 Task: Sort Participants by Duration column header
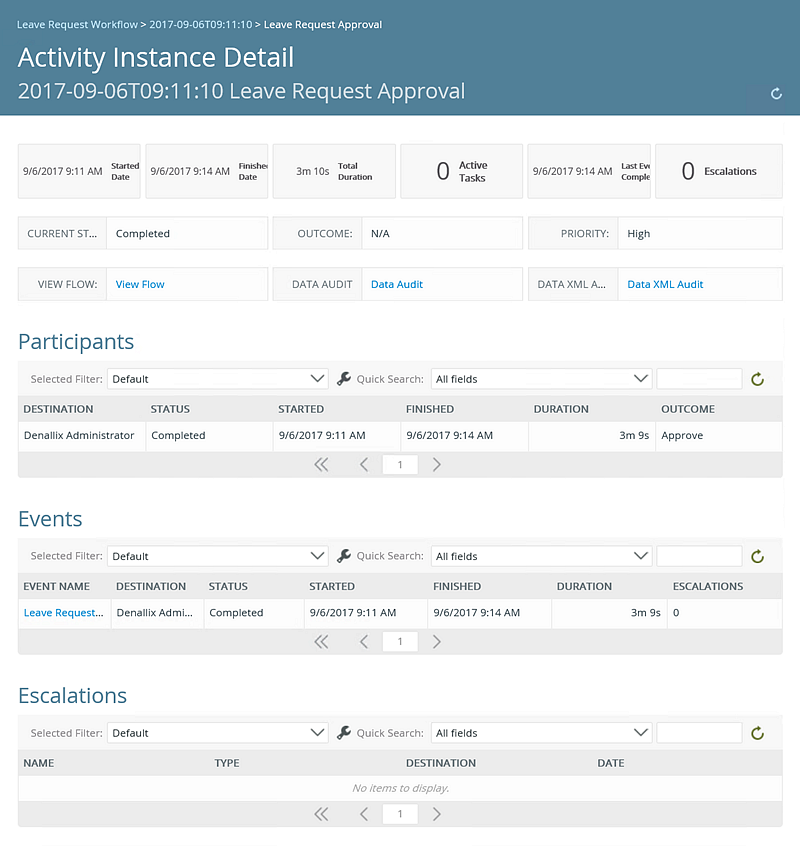(x=561, y=409)
